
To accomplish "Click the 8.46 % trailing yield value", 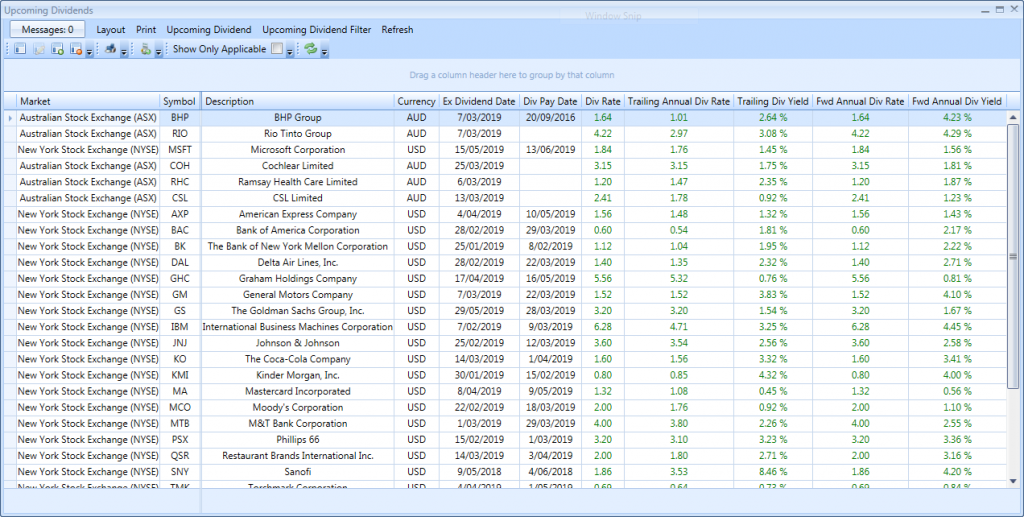I will pyautogui.click(x=773, y=472).
